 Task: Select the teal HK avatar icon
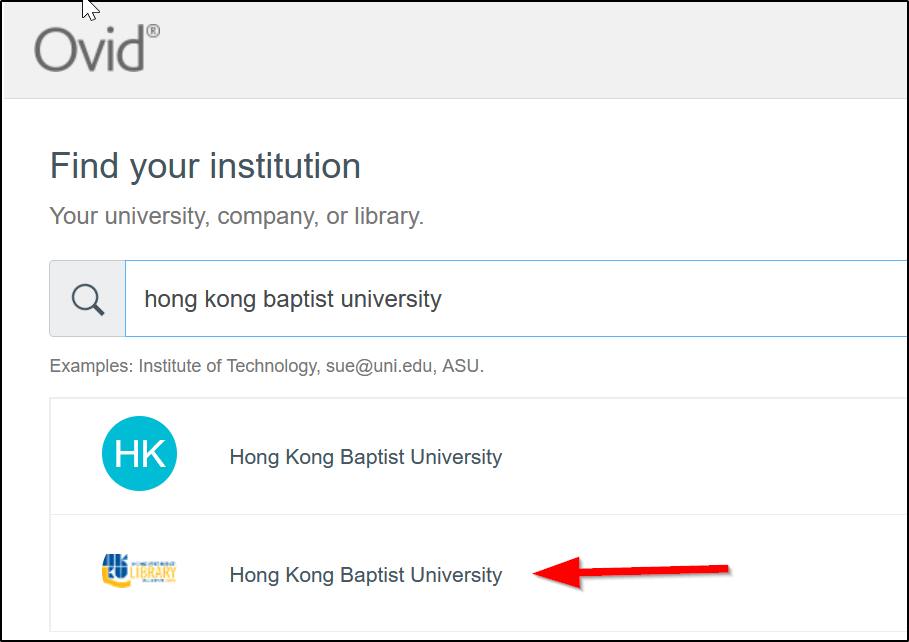139,453
